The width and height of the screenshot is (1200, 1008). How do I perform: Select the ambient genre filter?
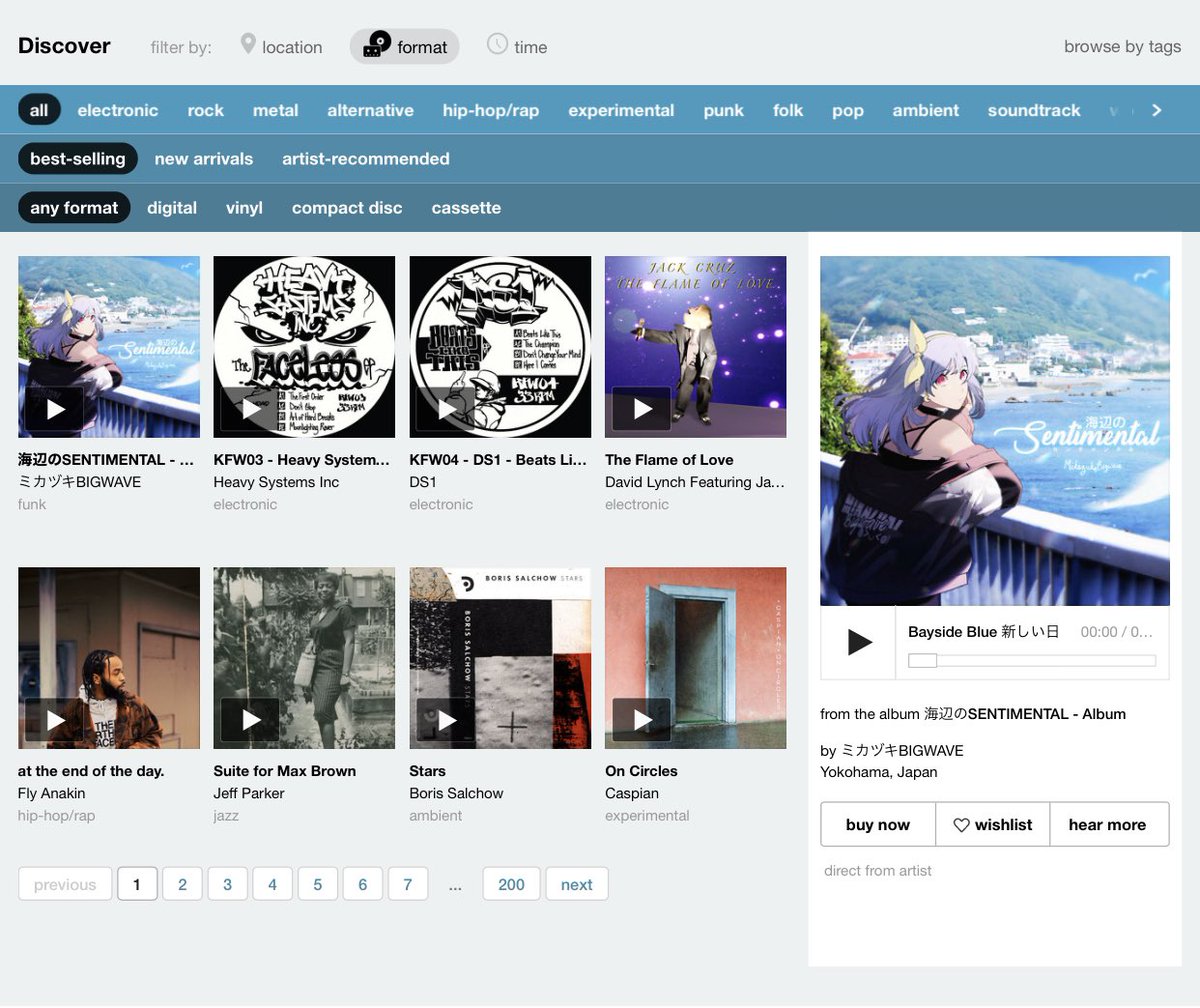926,110
